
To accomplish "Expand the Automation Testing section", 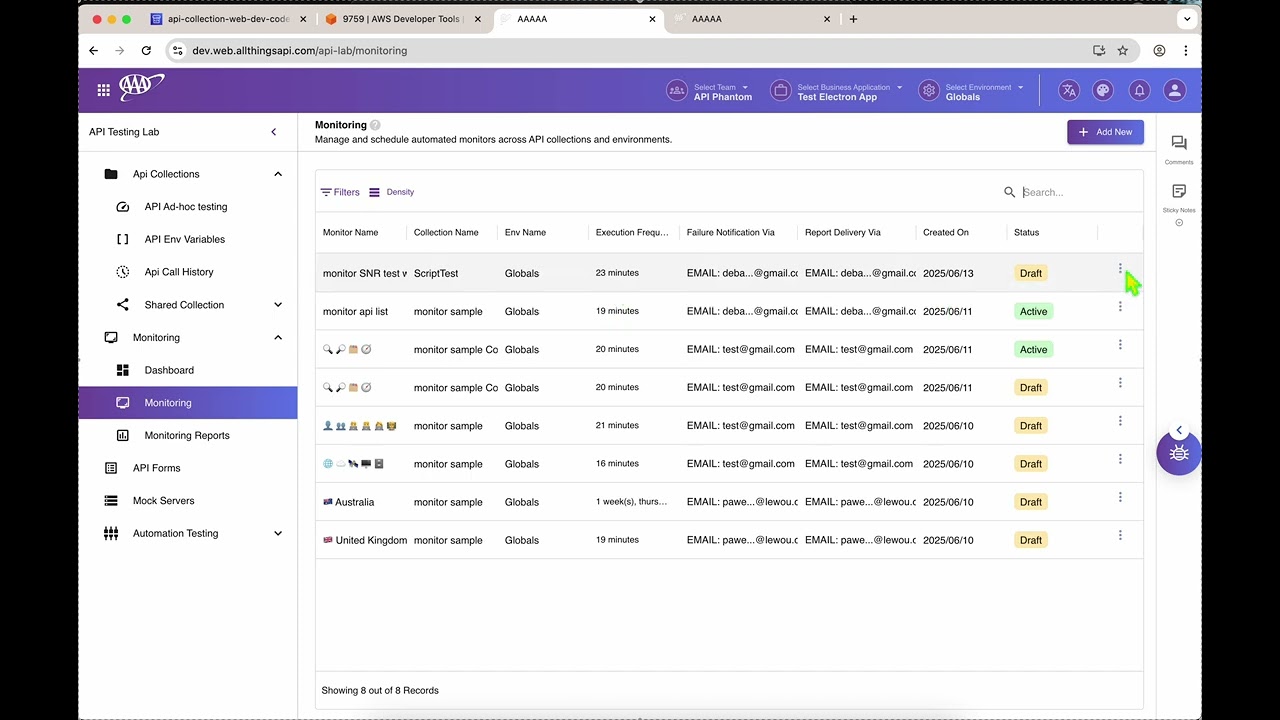I will click(278, 534).
